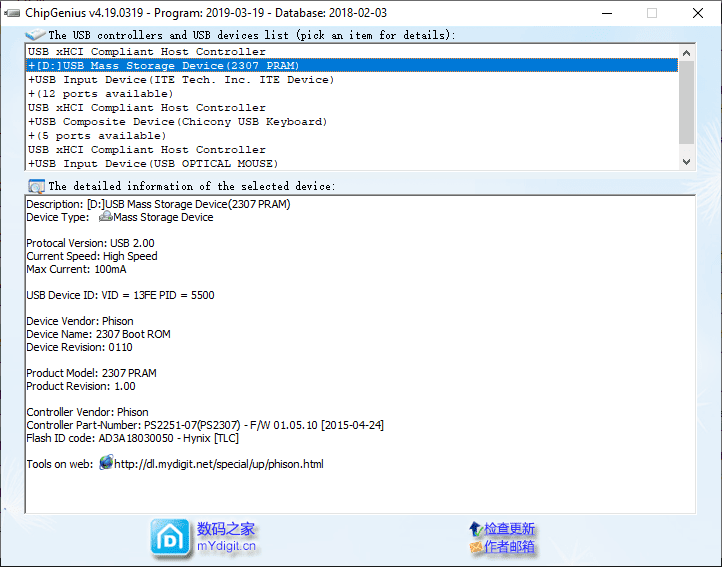Click the Device Vendor Phison line
Viewport: 722px width, 567px height.
pos(80,321)
